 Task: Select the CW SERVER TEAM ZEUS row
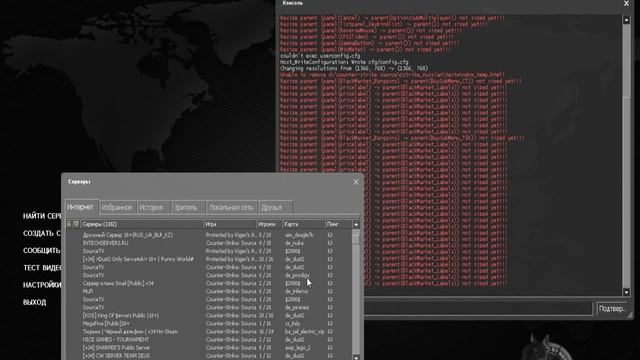[x=209, y=356]
